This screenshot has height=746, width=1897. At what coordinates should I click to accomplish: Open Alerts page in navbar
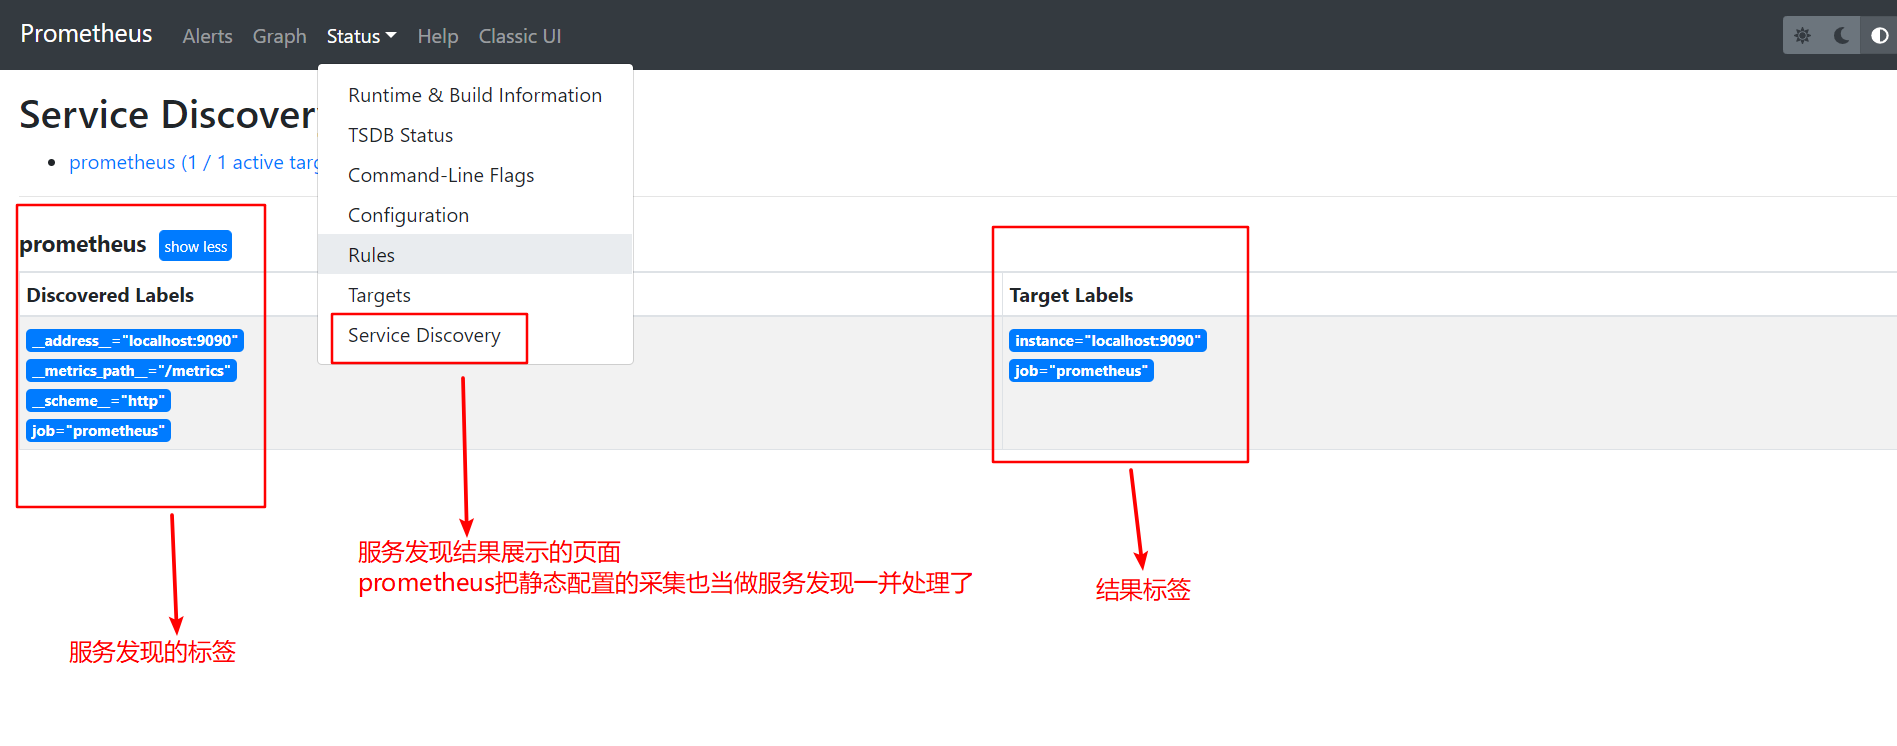coord(207,36)
